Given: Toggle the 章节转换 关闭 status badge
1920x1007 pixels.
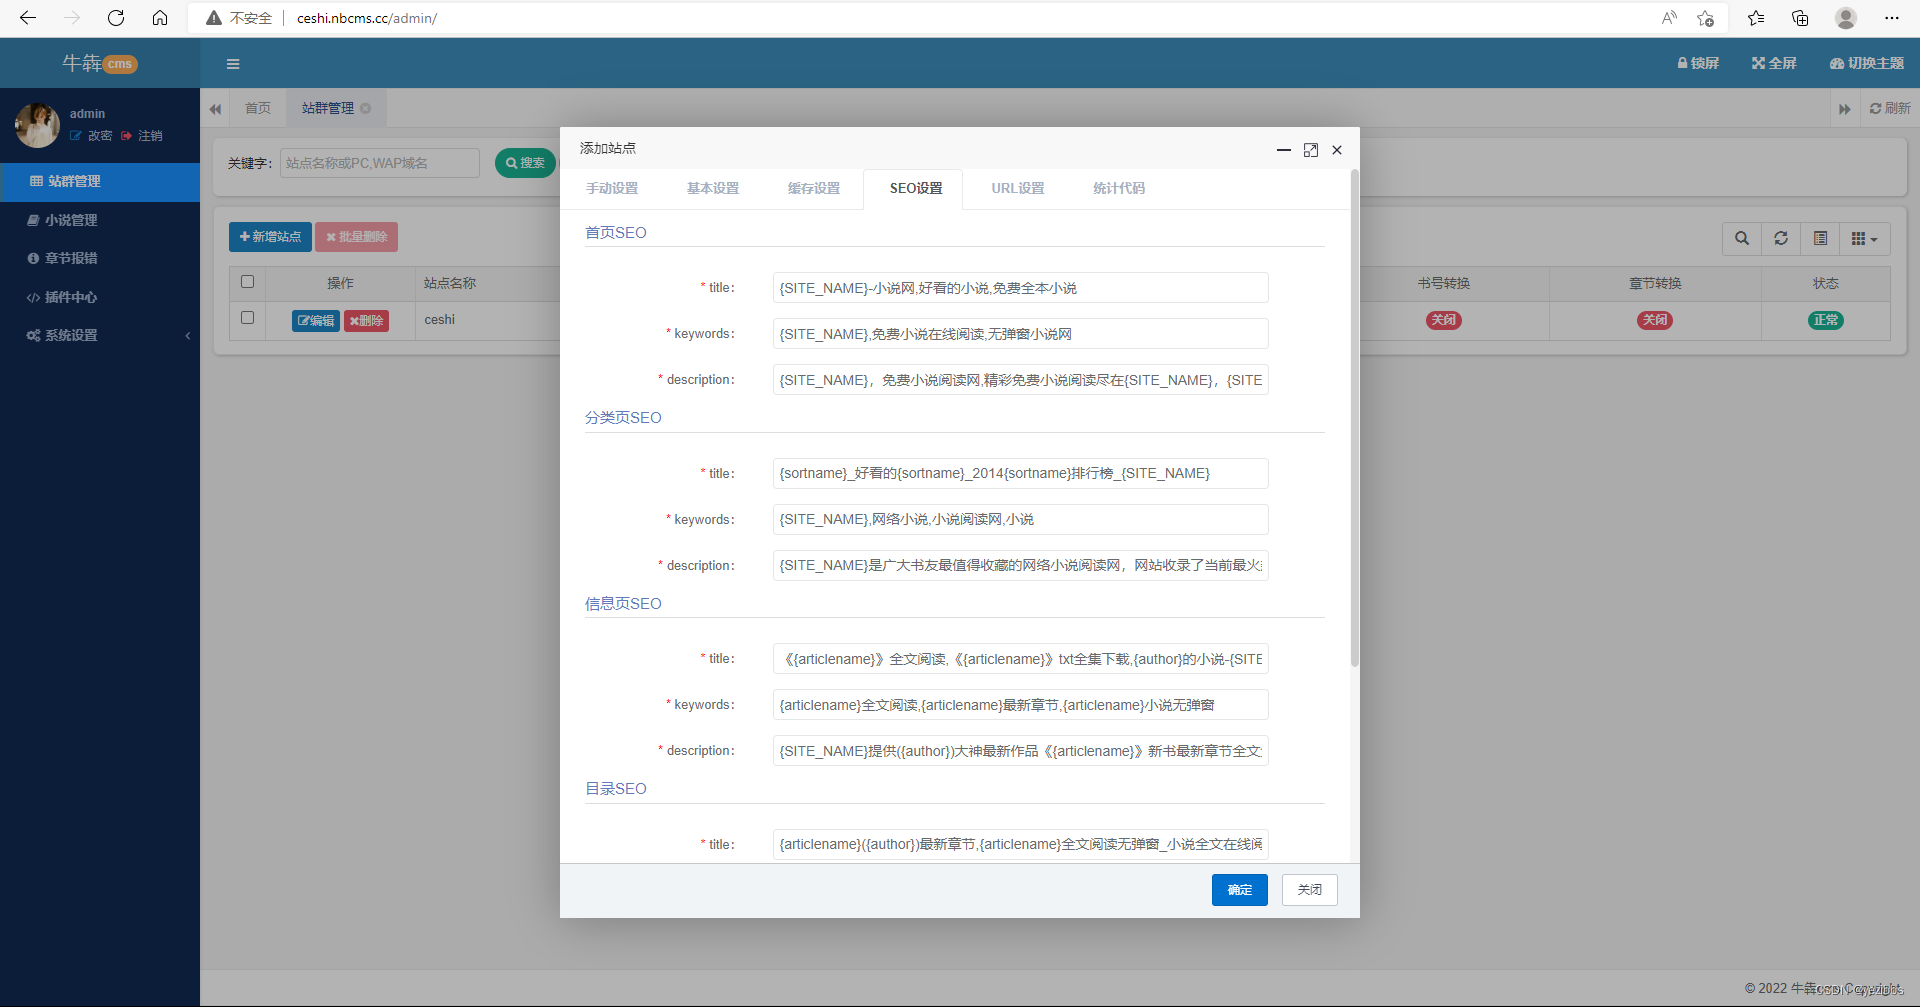Looking at the screenshot, I should point(1654,320).
